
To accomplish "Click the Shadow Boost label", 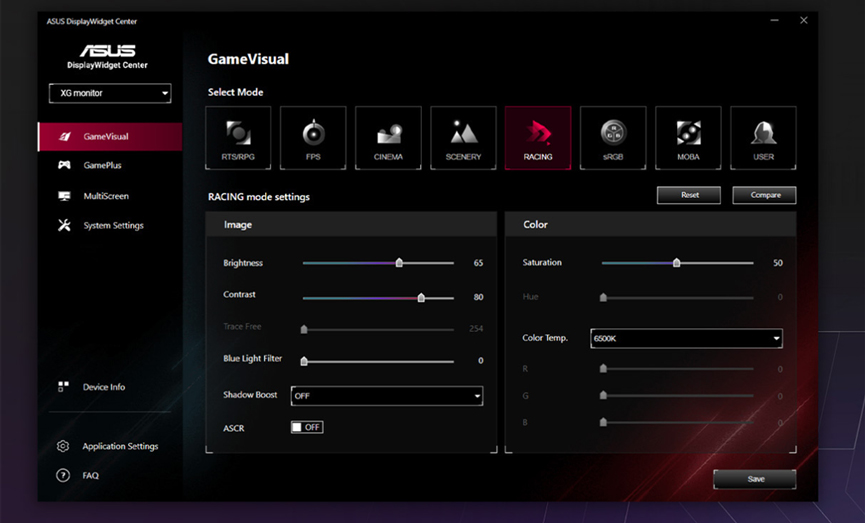I will [x=250, y=394].
